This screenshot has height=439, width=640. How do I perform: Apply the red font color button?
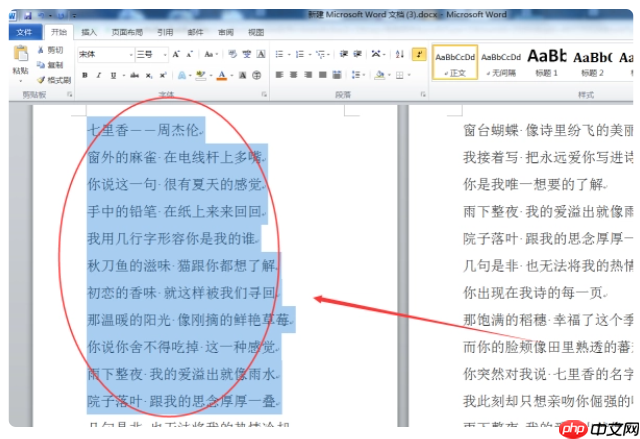tap(222, 75)
